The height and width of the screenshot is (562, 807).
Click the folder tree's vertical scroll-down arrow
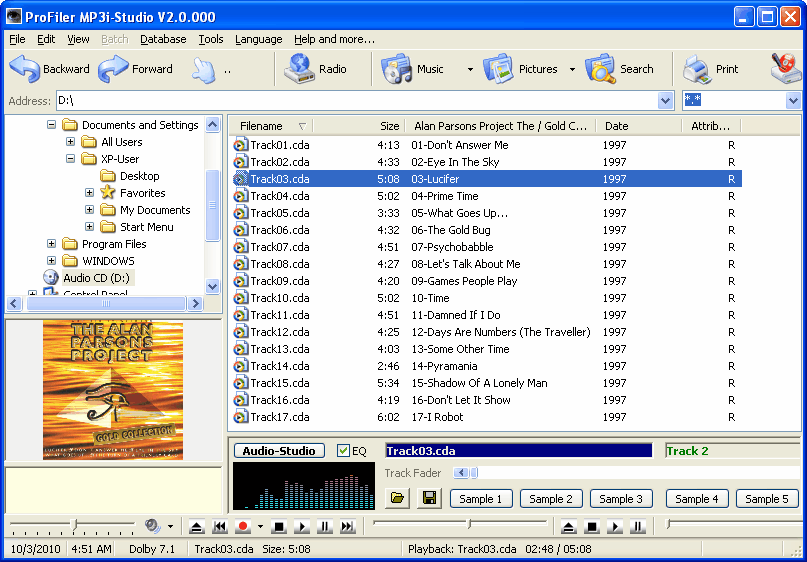[213, 287]
